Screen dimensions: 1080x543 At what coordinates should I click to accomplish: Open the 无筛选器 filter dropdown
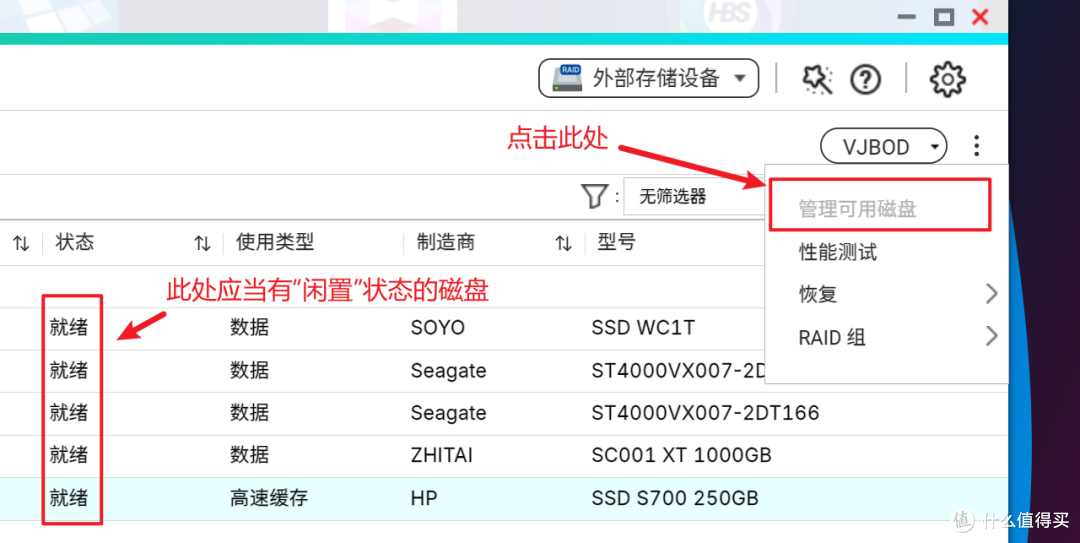click(x=694, y=196)
